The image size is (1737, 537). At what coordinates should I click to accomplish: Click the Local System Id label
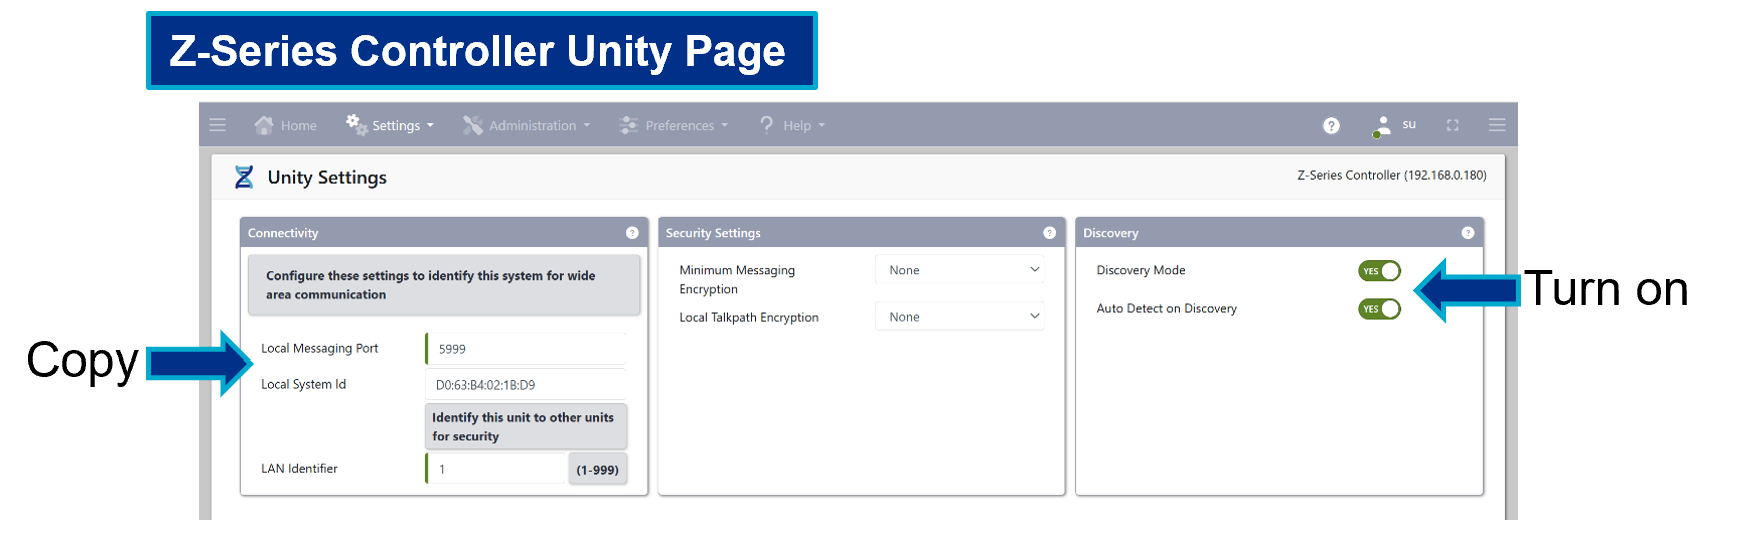tap(303, 384)
